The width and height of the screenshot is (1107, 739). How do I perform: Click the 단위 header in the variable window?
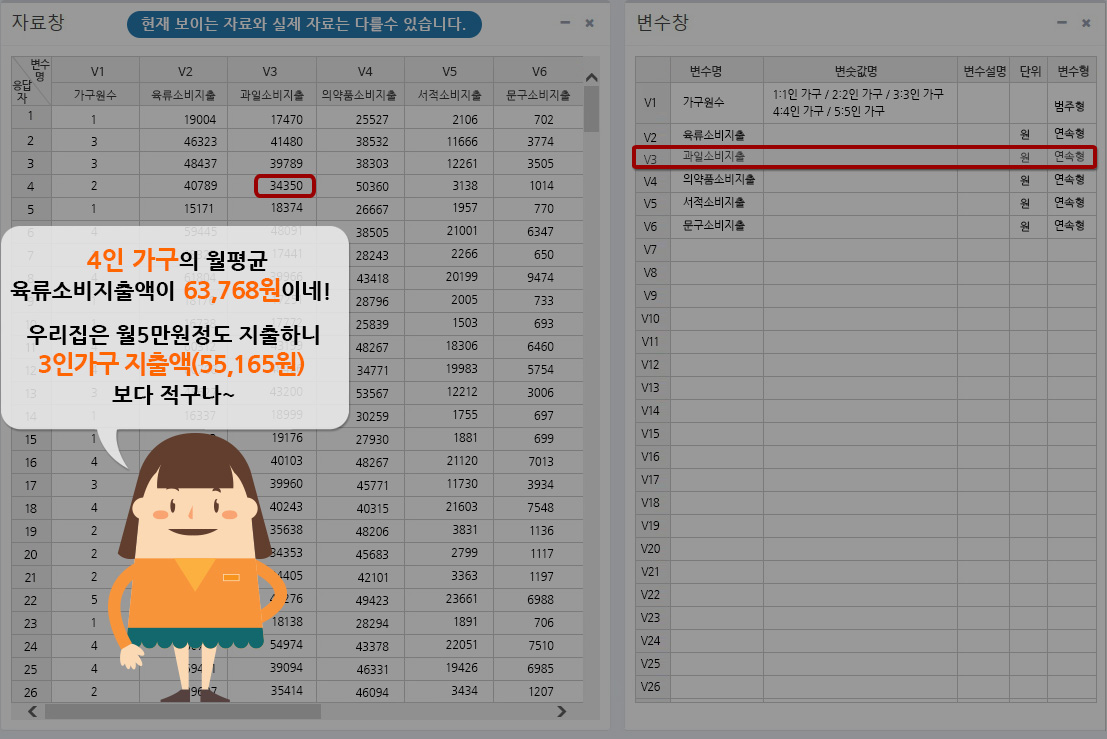pos(1029,71)
